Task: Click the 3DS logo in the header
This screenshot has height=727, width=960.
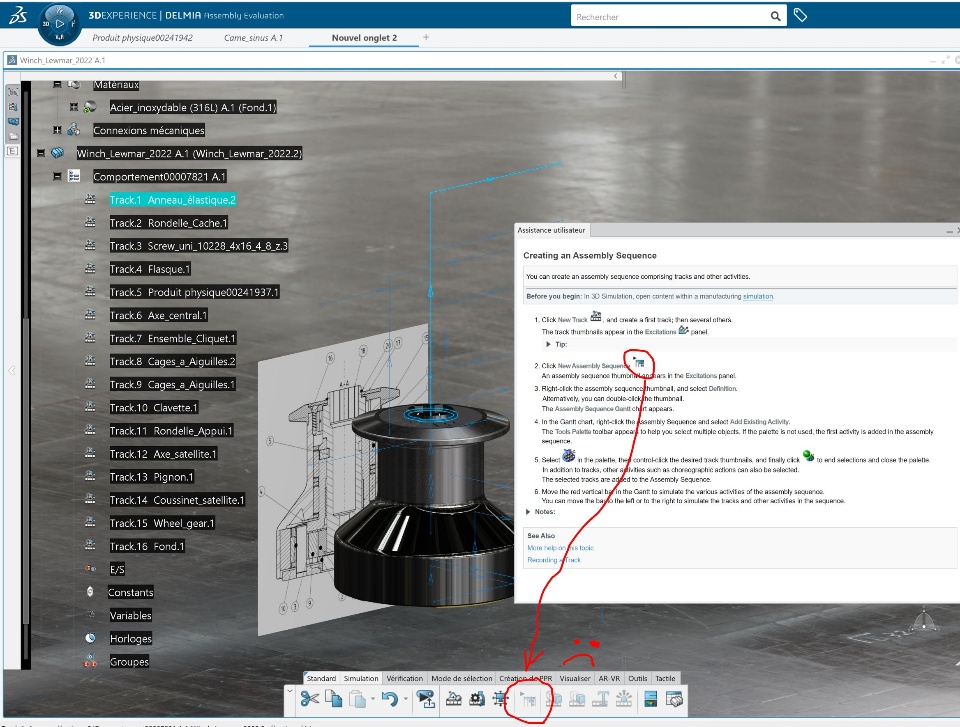Action: (18, 15)
